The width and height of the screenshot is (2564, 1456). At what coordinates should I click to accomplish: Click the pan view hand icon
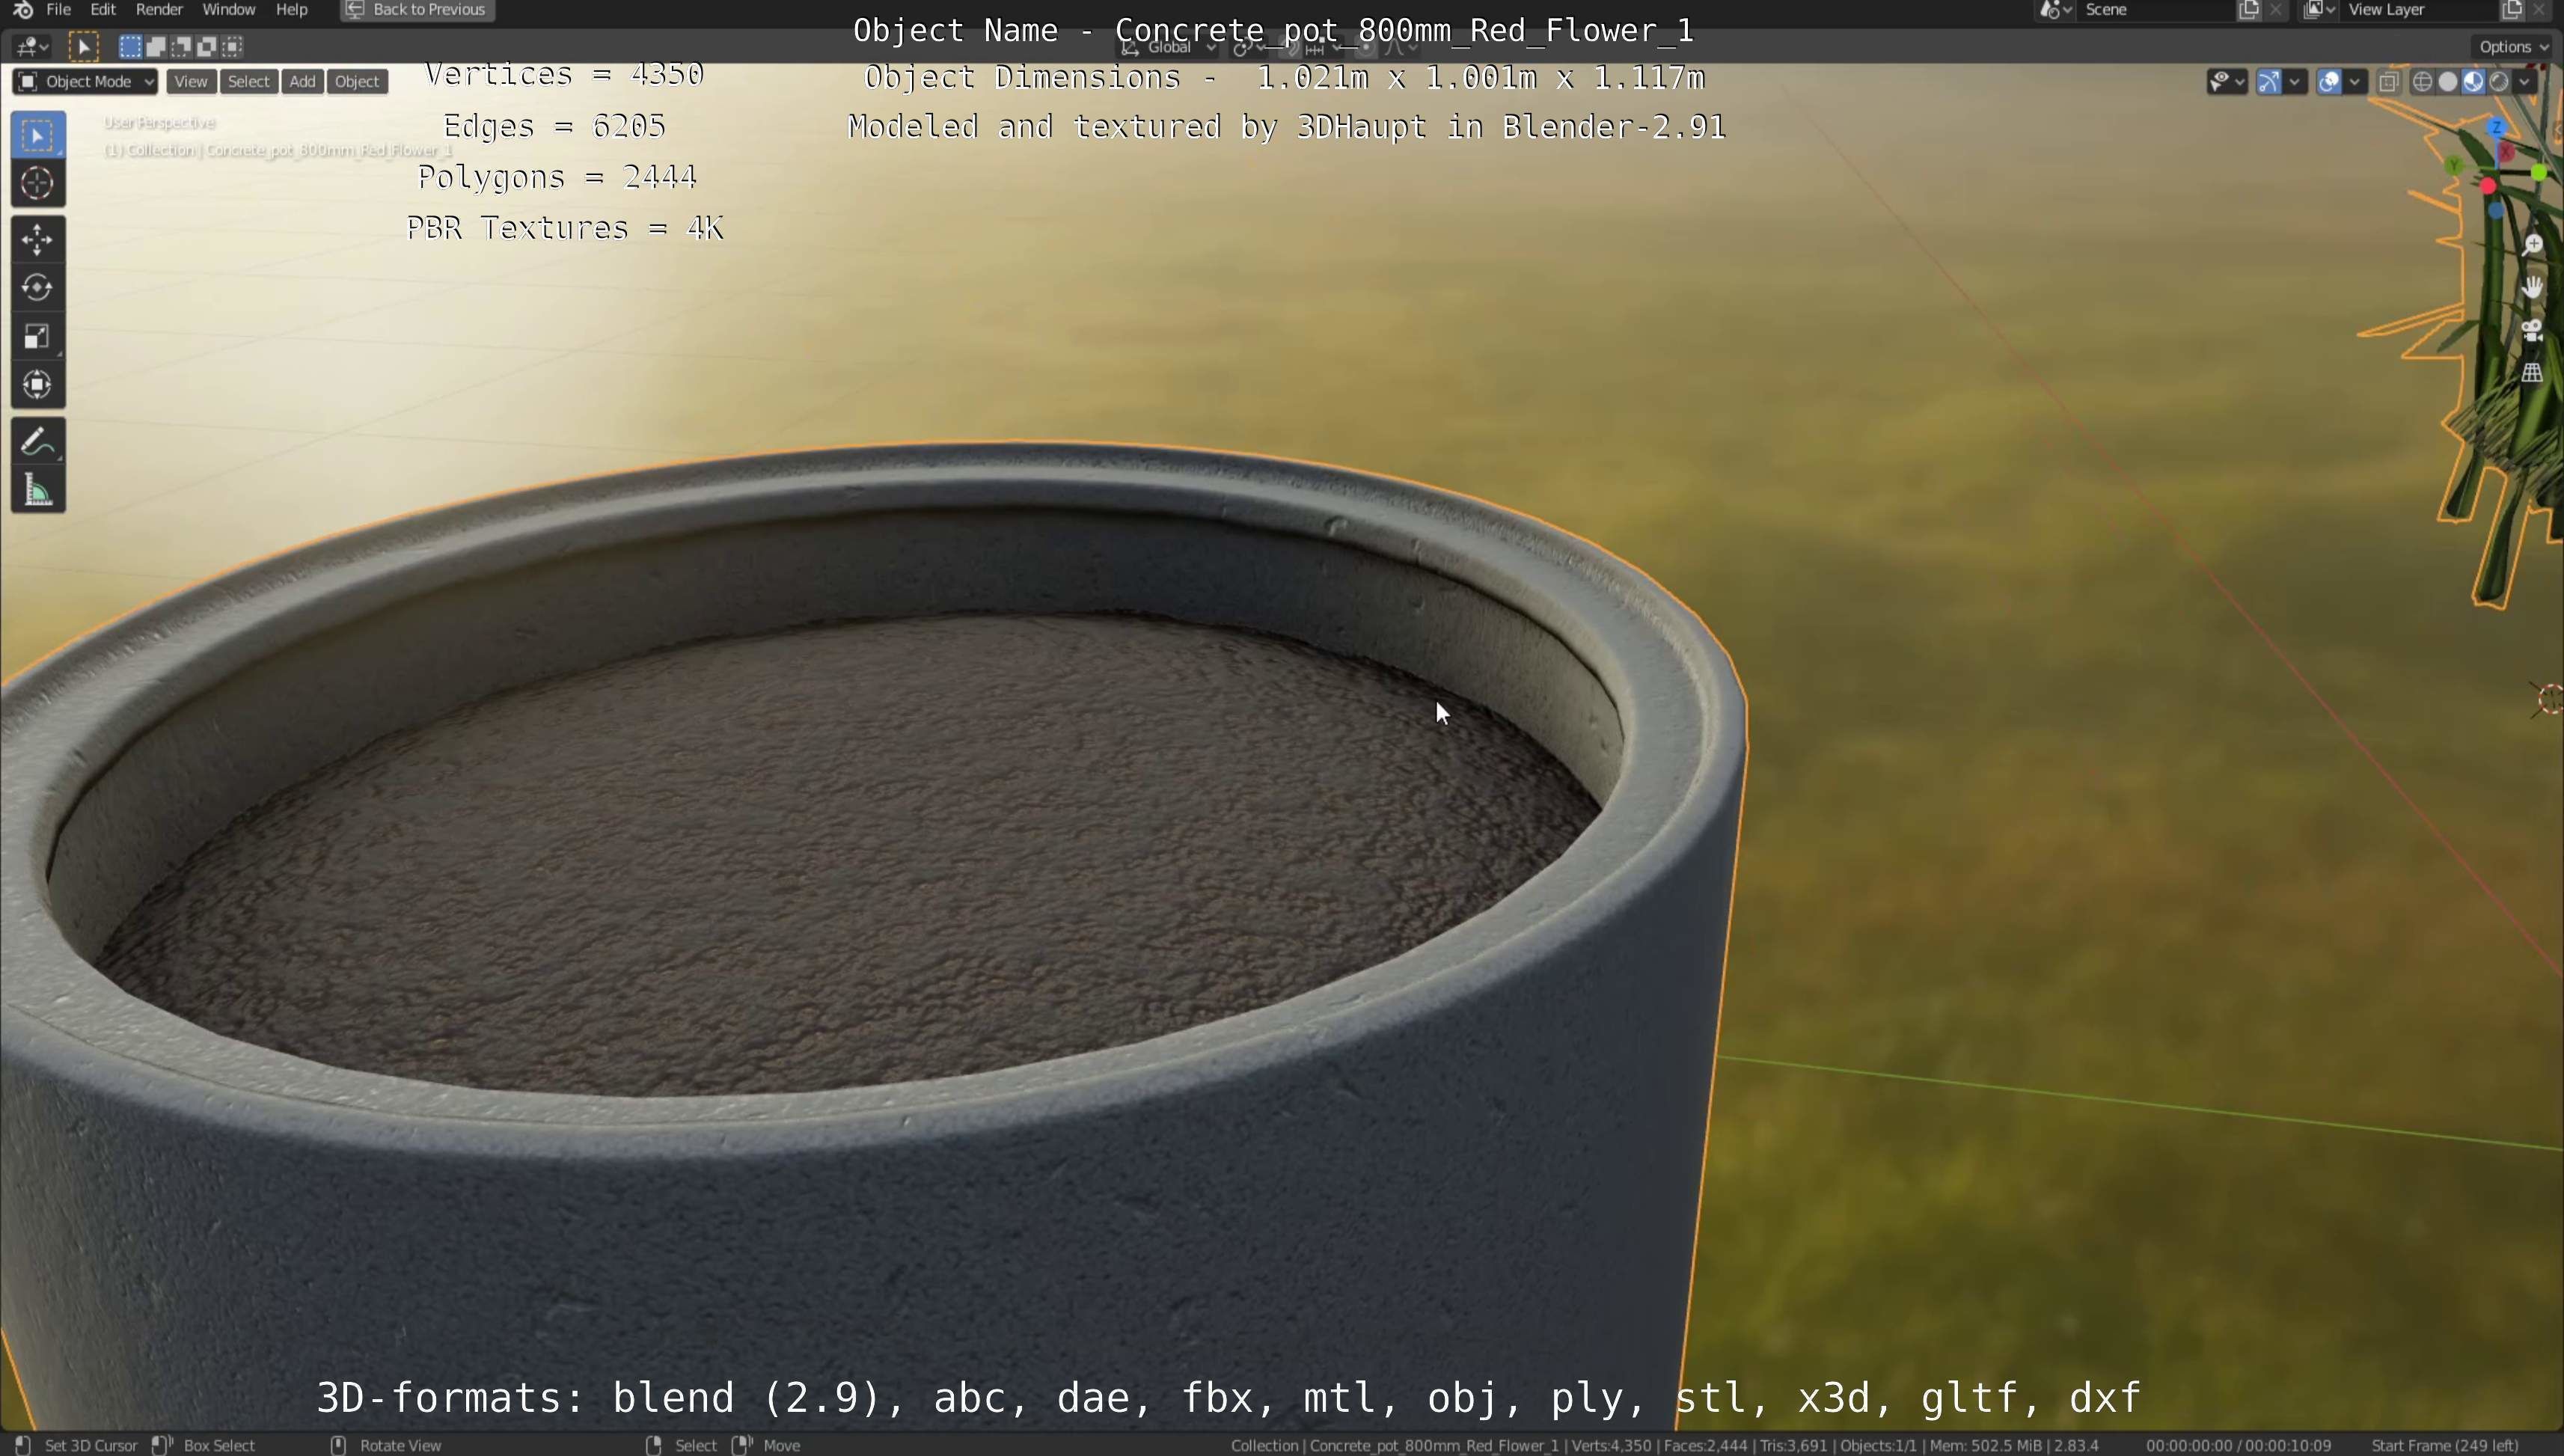coord(2532,288)
